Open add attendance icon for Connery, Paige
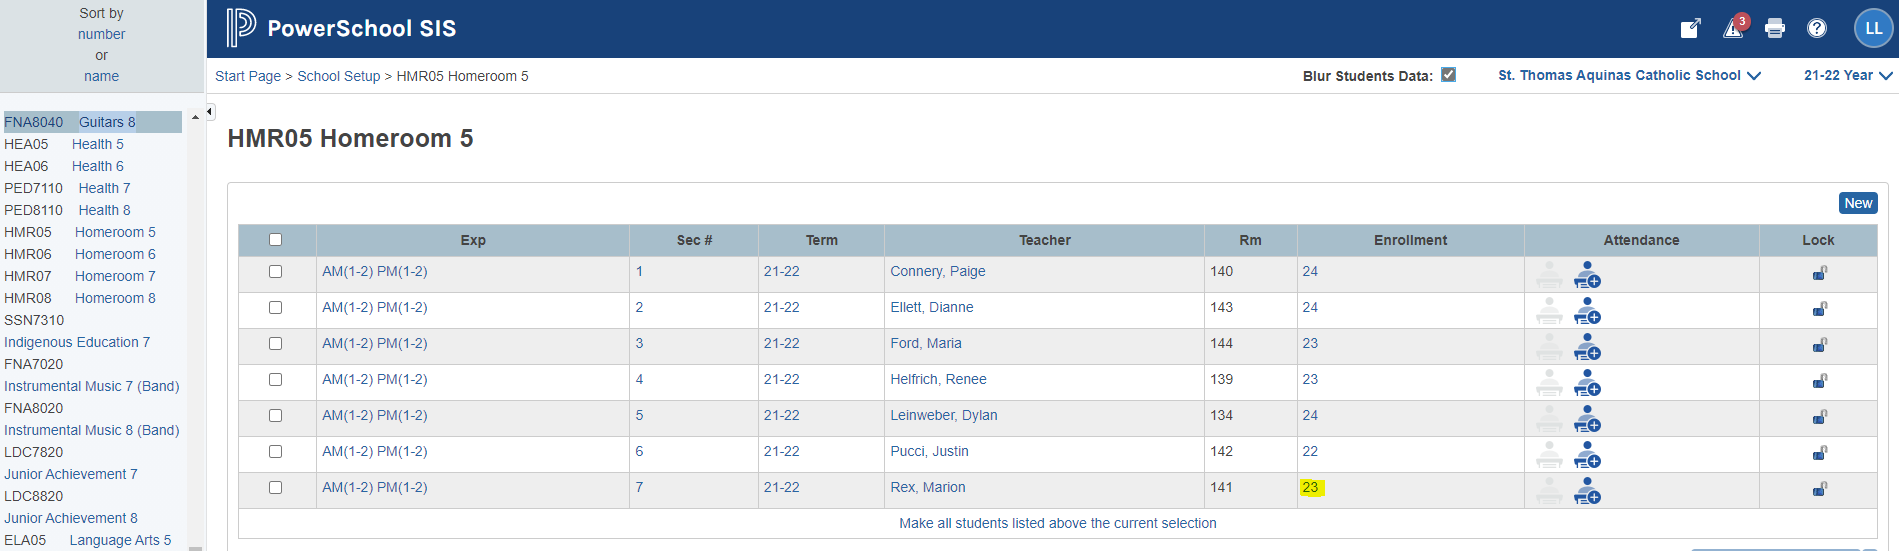This screenshot has width=1899, height=551. coord(1587,275)
